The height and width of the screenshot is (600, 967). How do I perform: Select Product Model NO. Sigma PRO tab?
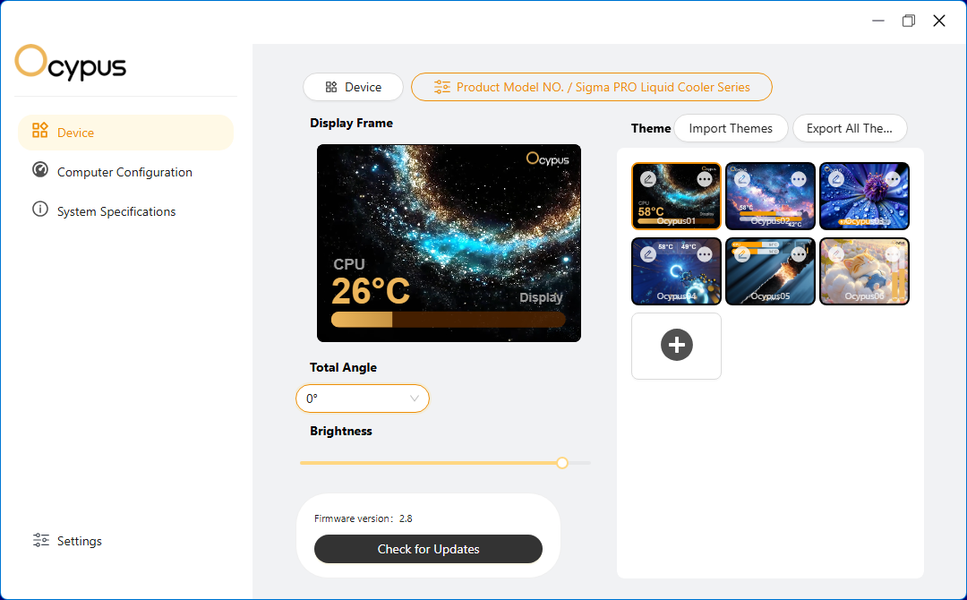(x=591, y=87)
